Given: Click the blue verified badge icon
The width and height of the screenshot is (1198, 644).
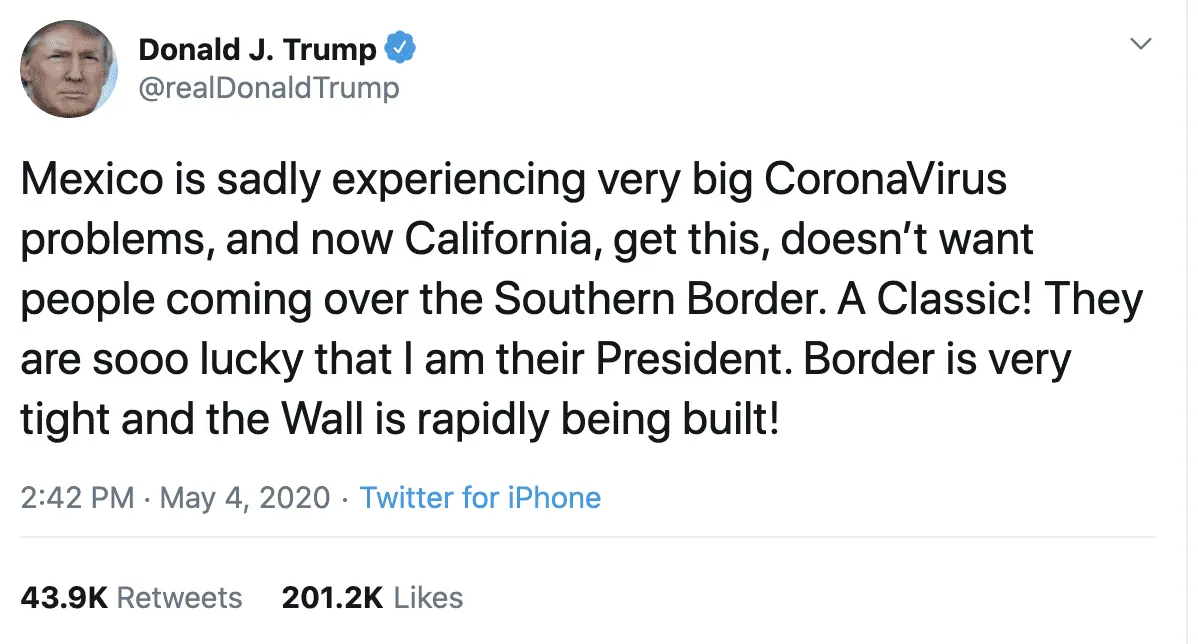Looking at the screenshot, I should 402,47.
